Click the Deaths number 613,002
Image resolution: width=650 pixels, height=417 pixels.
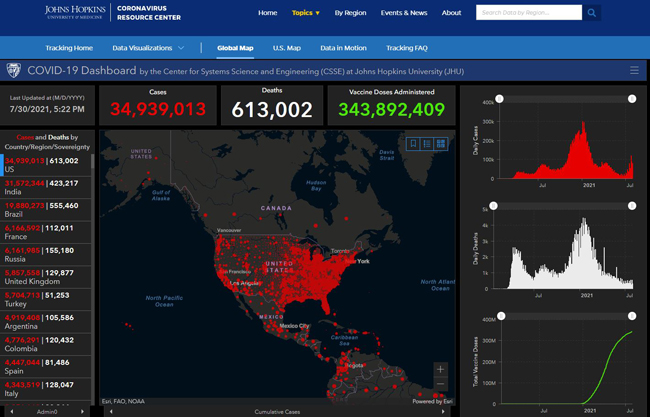point(272,110)
